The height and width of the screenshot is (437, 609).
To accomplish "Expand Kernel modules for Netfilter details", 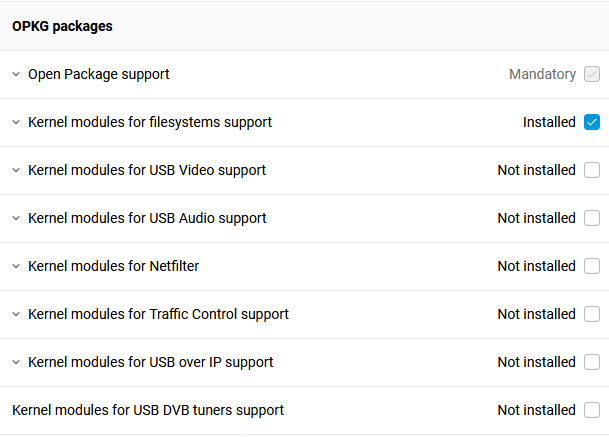I will 16,266.
